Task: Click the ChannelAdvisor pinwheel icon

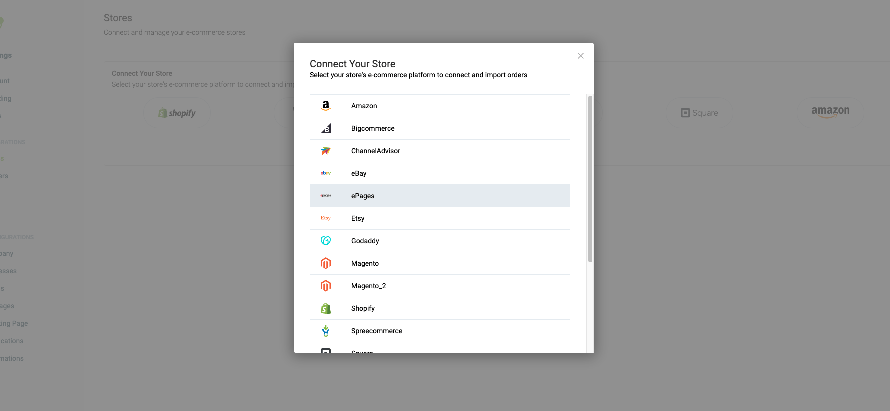Action: click(x=325, y=151)
